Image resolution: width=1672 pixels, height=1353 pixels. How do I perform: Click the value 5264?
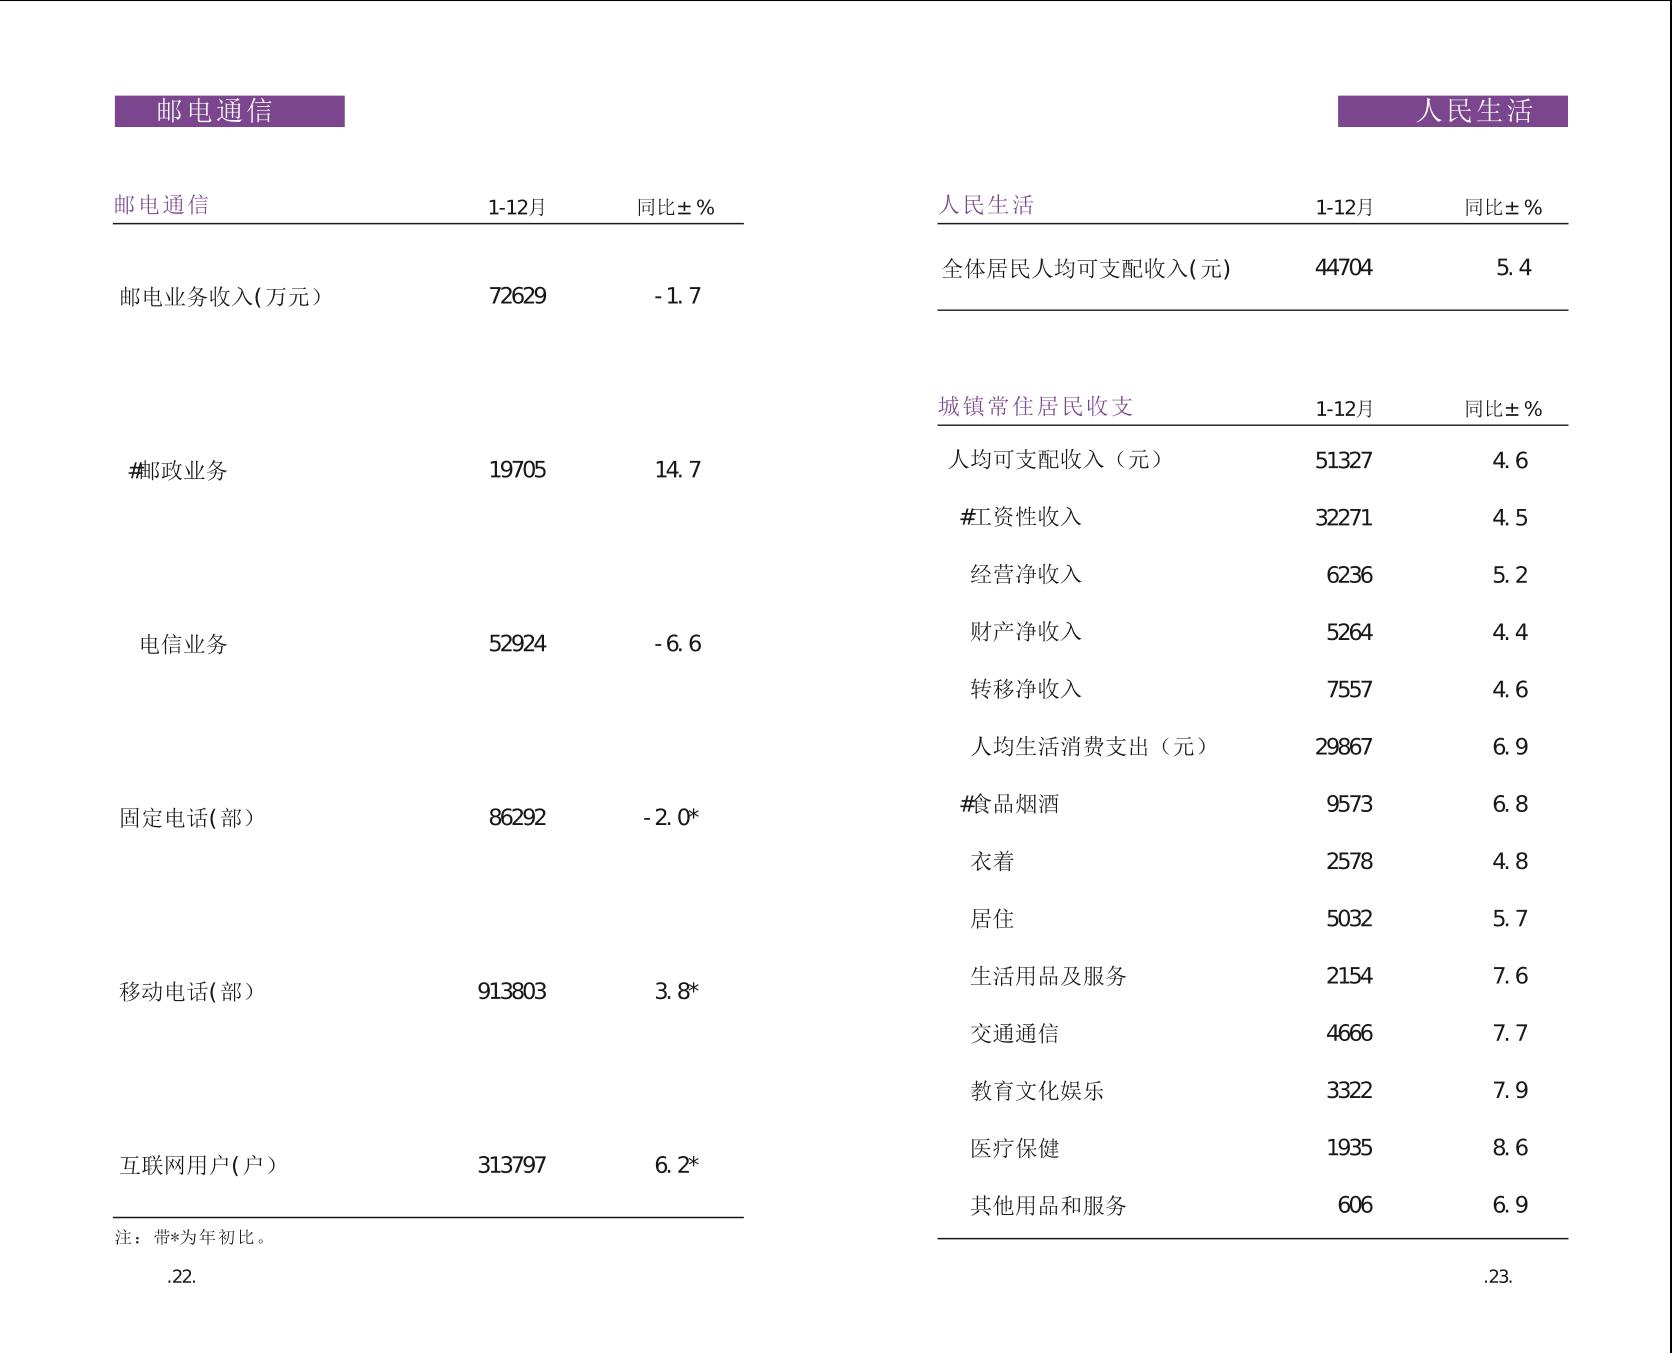[1349, 633]
